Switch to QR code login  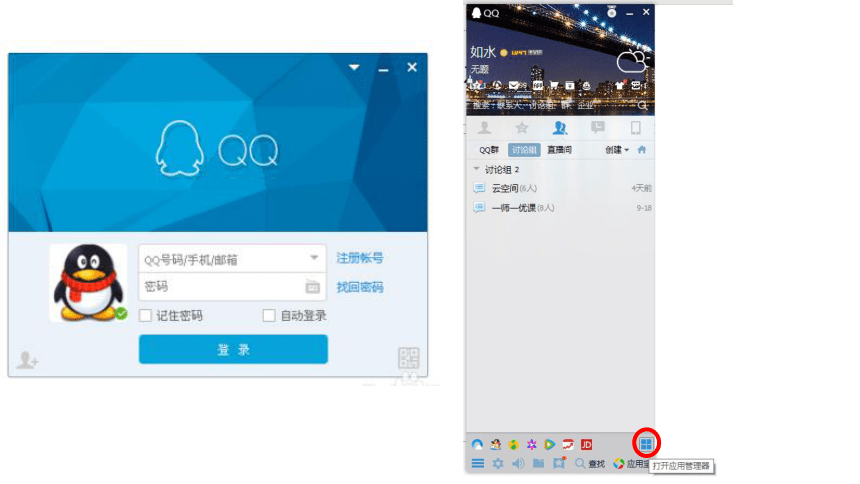tap(409, 358)
